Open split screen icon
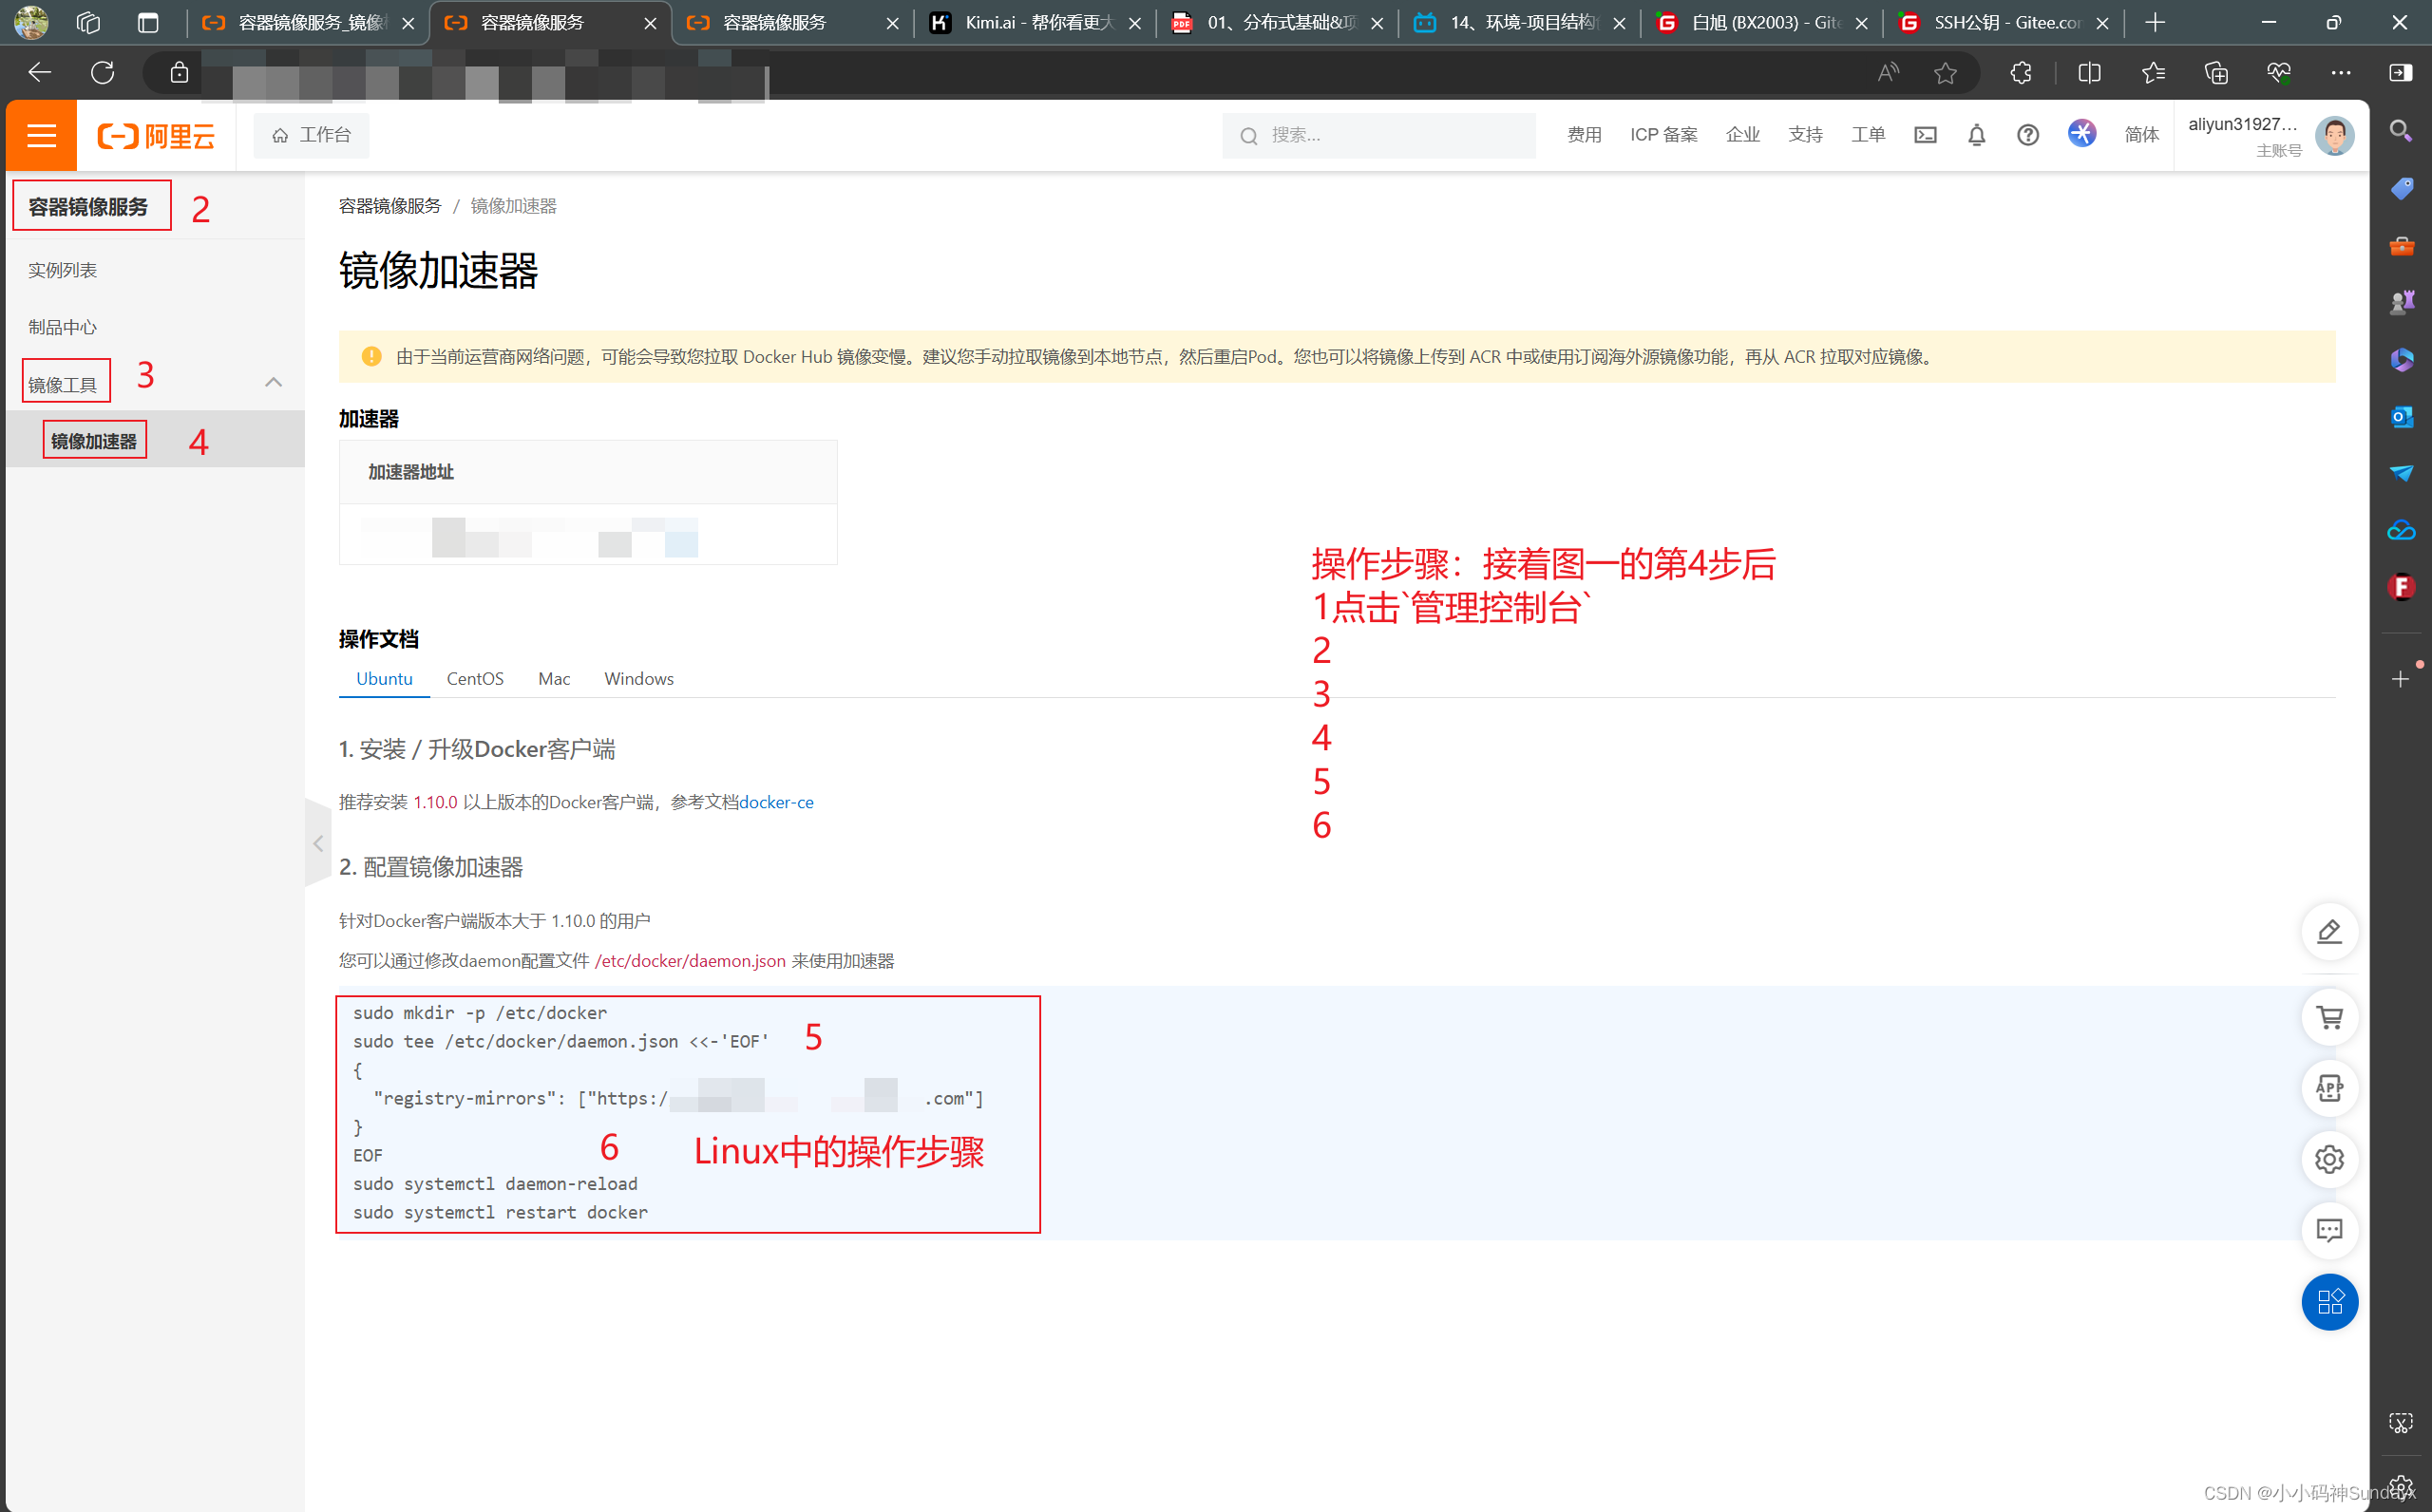This screenshot has height=1512, width=2432. pyautogui.click(x=2089, y=72)
